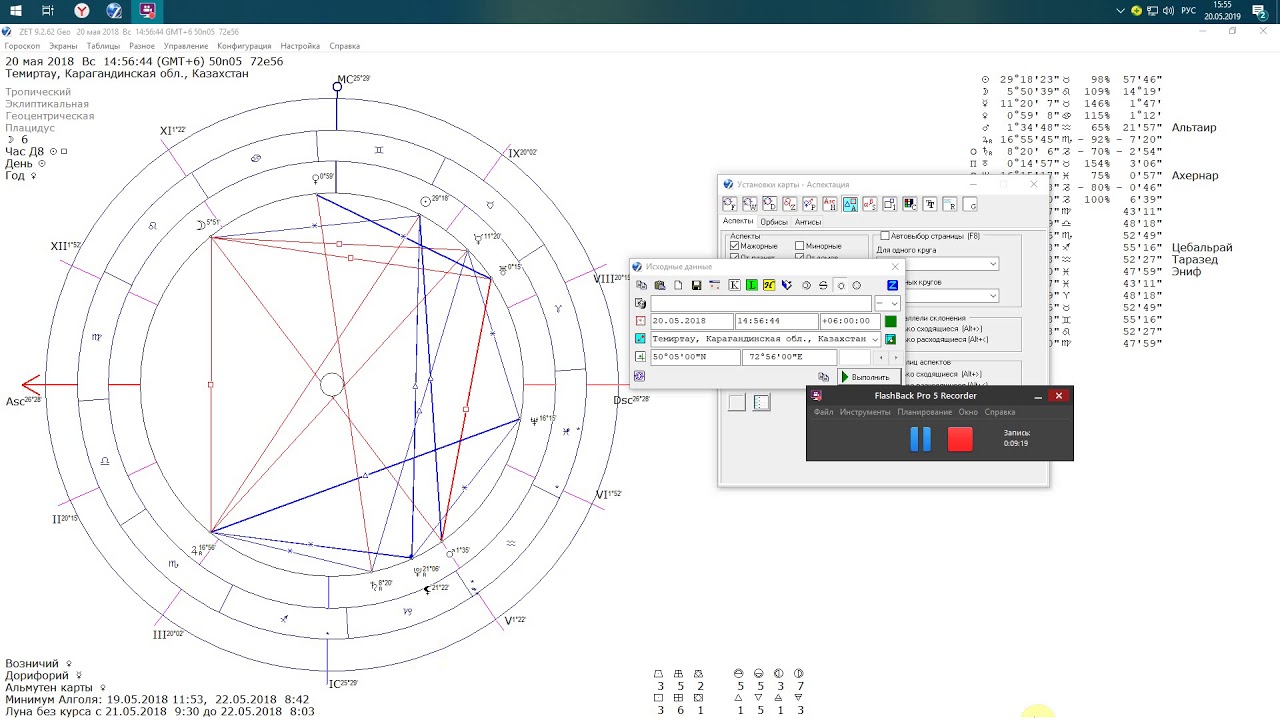1280x720 pixels.
Task: Click the R settings icon in chart settings
Action: pos(949,203)
